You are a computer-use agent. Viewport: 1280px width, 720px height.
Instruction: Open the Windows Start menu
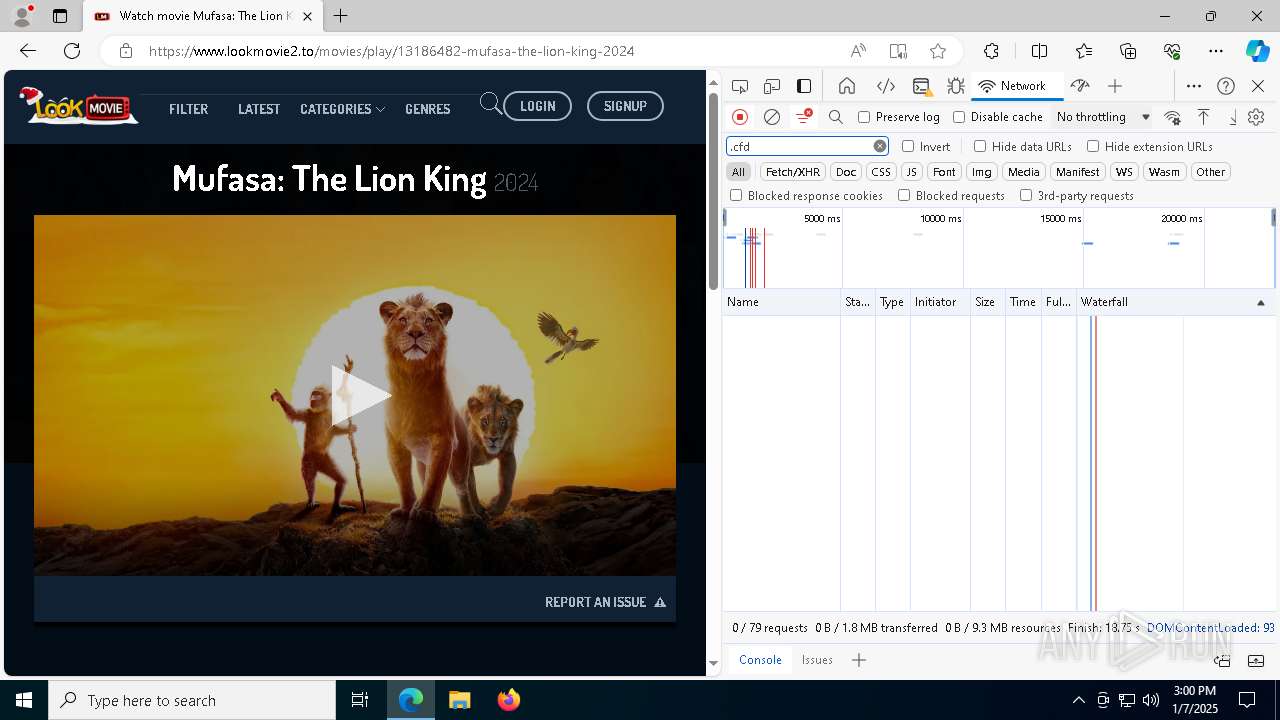(24, 700)
